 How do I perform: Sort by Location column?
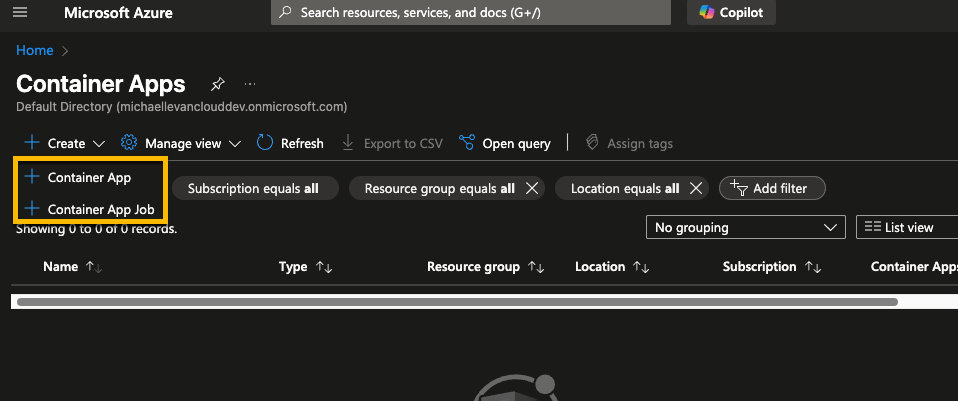point(600,267)
